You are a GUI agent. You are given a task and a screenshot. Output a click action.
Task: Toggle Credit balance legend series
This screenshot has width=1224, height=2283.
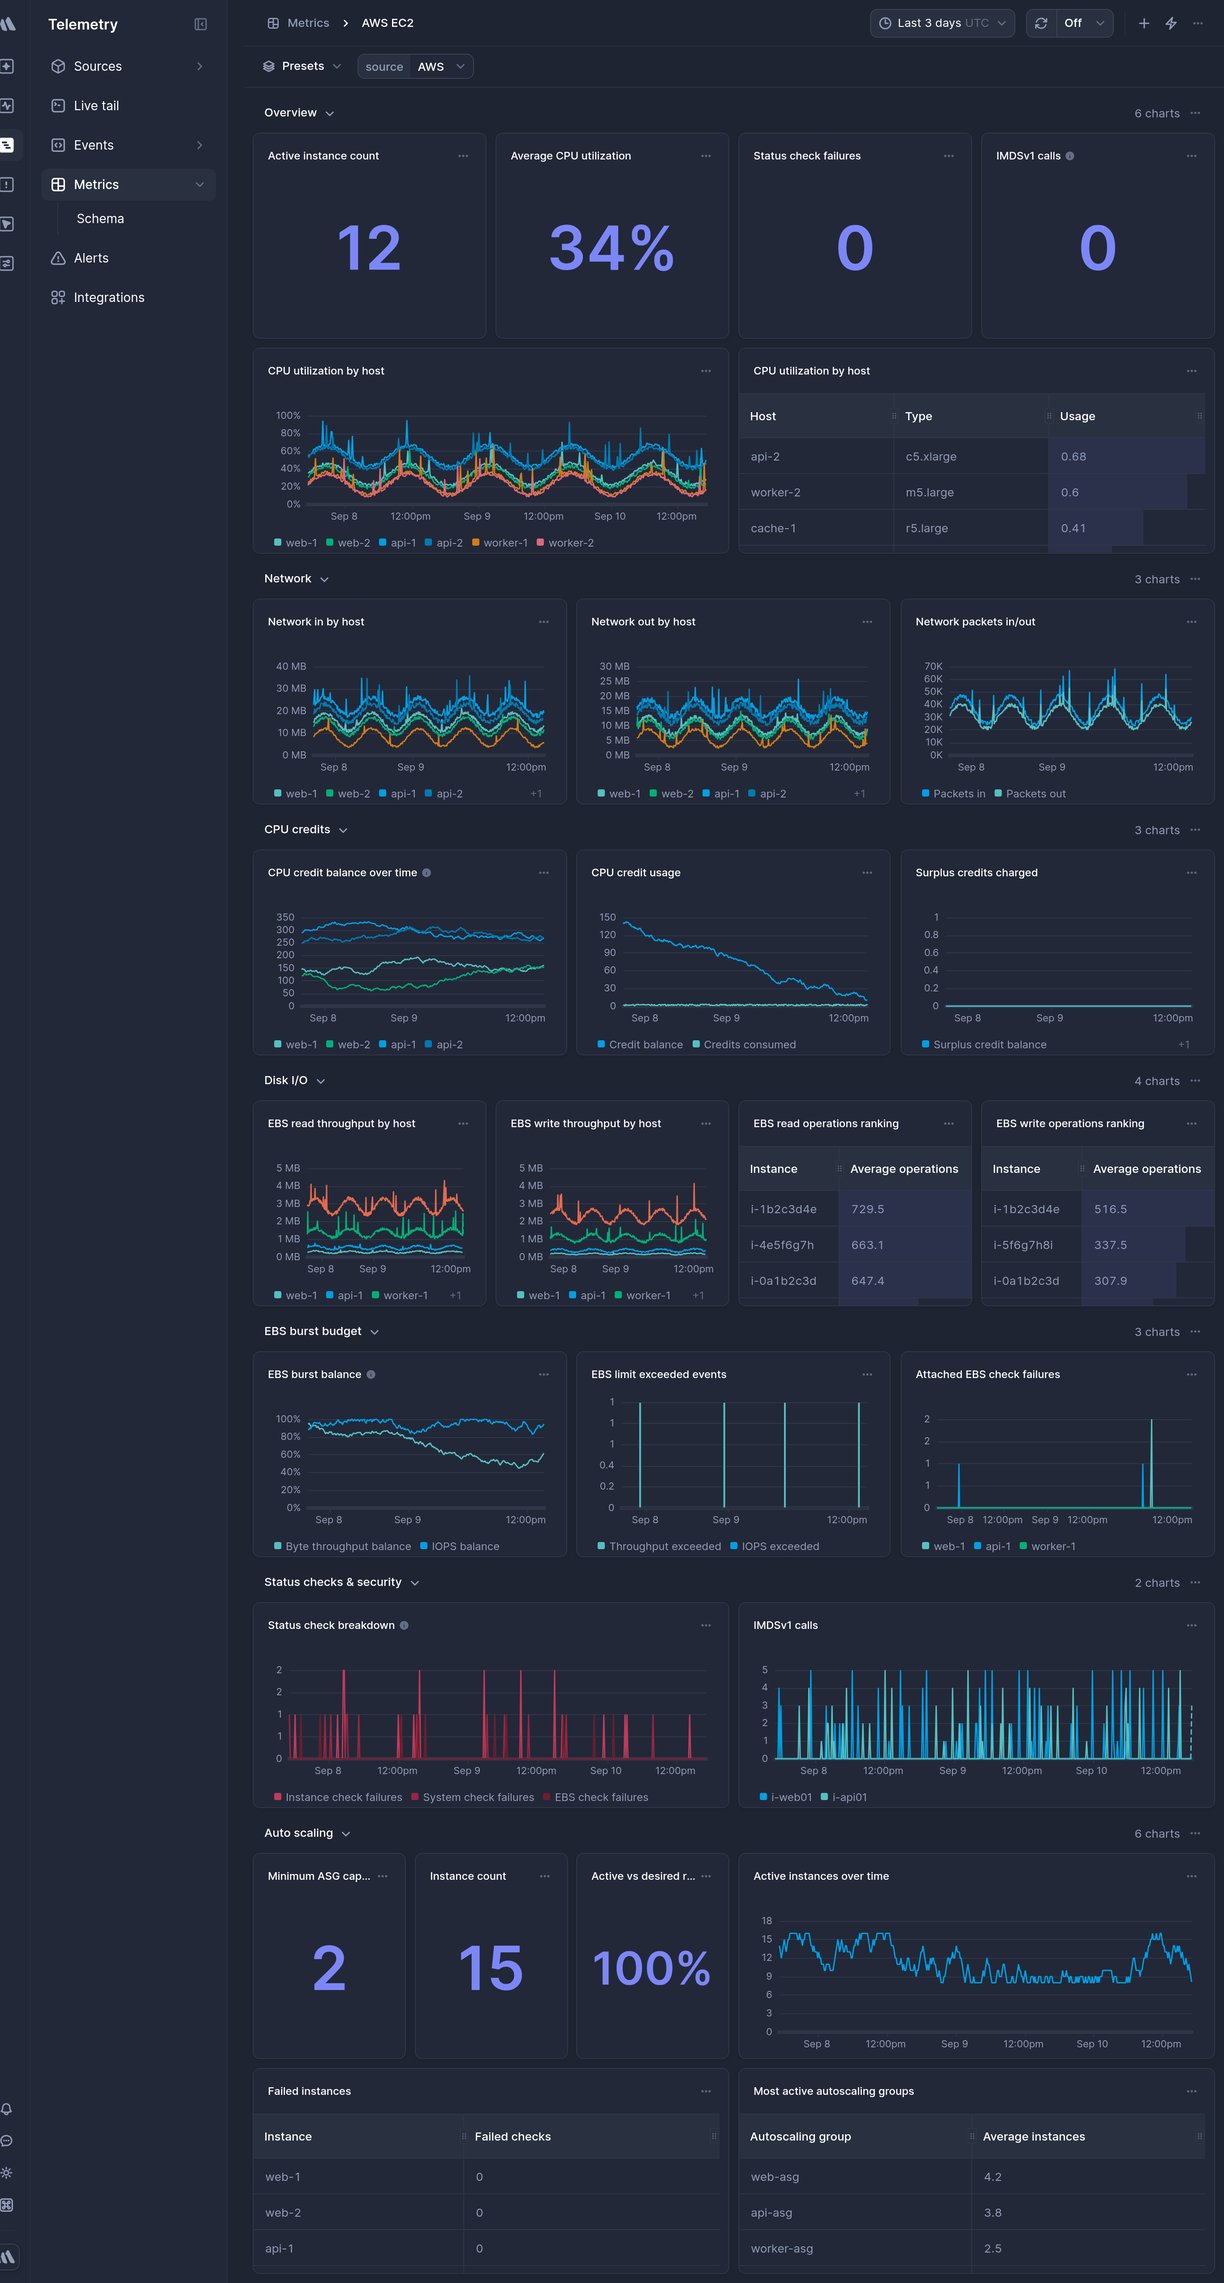click(x=640, y=1045)
